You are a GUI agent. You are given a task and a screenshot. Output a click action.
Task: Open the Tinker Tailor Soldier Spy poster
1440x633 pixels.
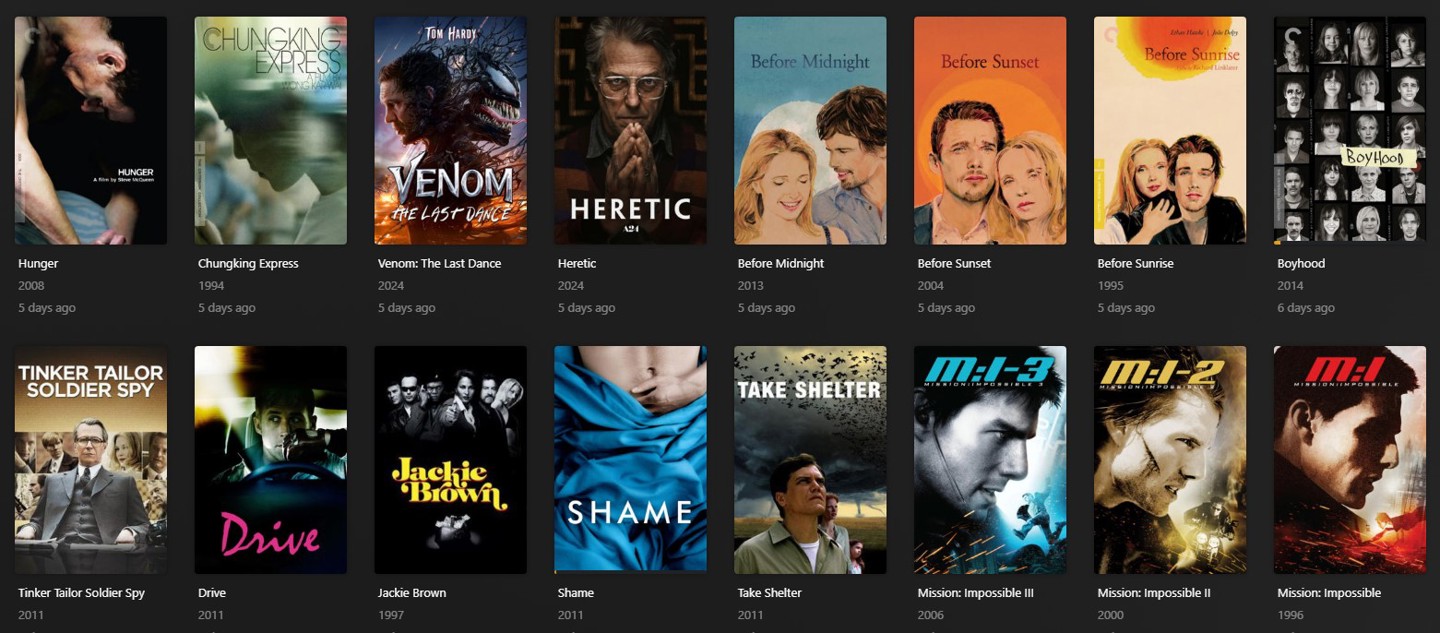pyautogui.click(x=91, y=460)
